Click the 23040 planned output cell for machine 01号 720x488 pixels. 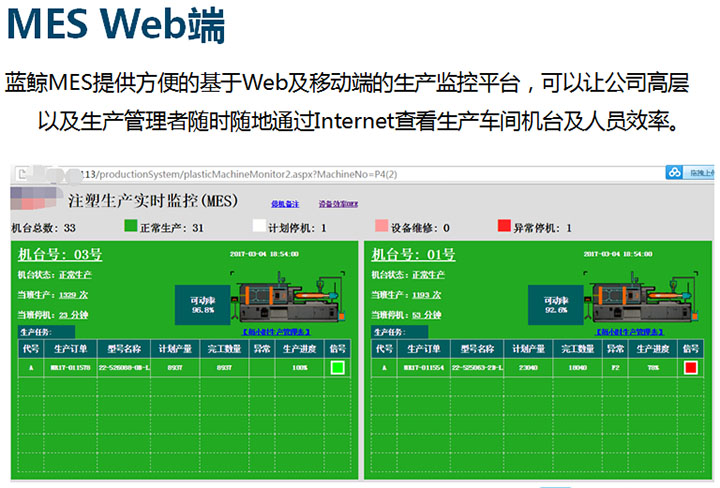[x=528, y=368]
